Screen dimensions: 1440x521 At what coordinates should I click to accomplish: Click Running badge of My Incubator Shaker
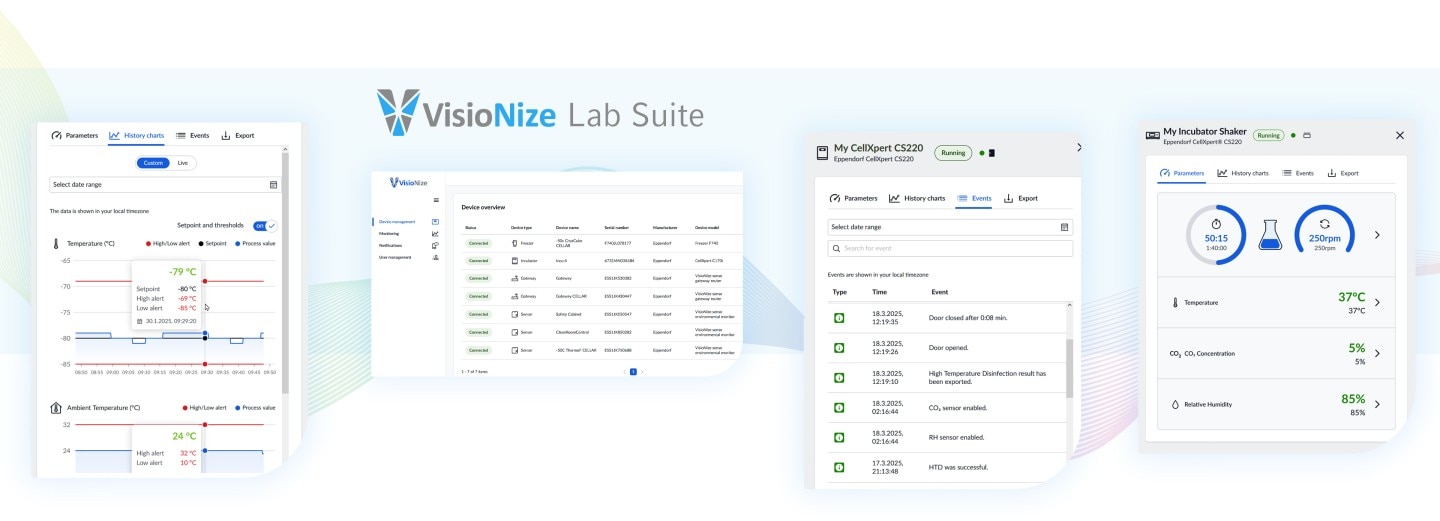[1268, 135]
